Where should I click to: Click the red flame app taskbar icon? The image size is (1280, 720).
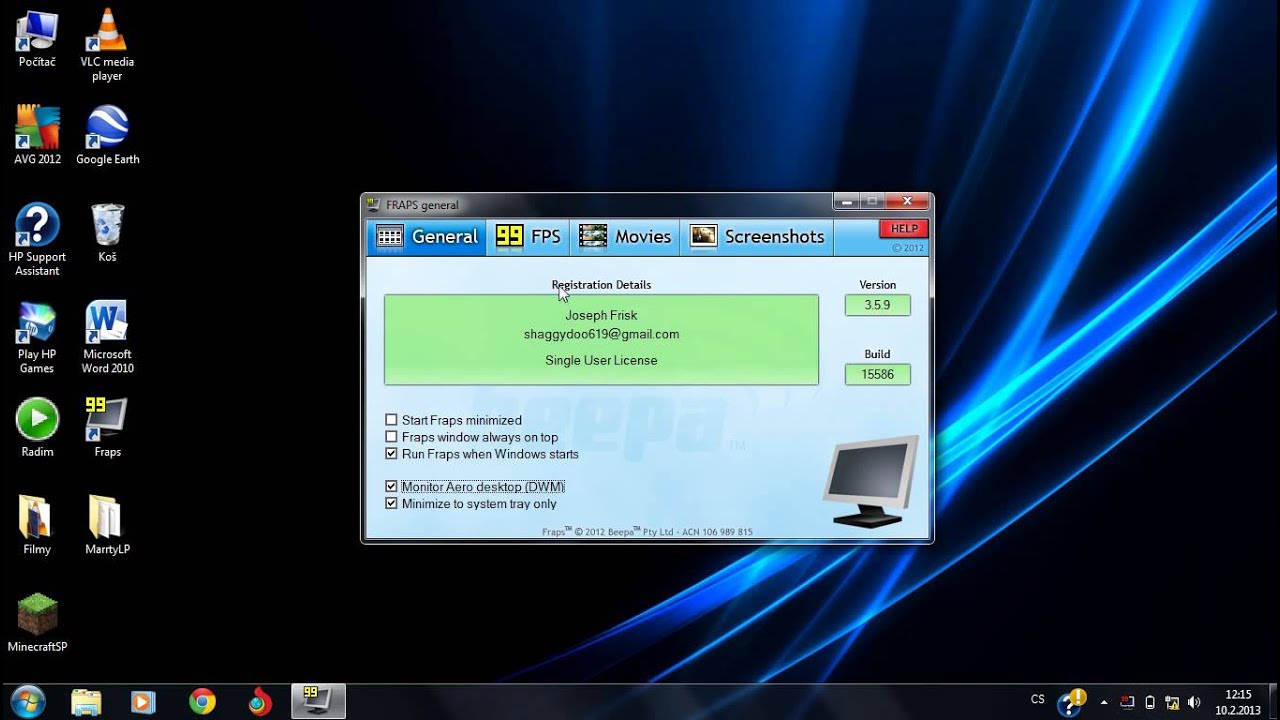[x=260, y=702]
